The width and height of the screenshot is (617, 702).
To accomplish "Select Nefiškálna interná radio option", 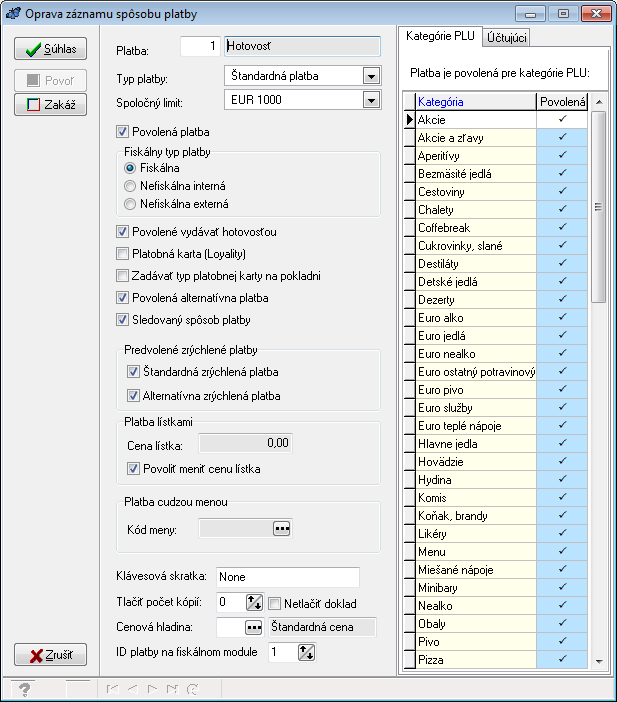I will point(130,186).
